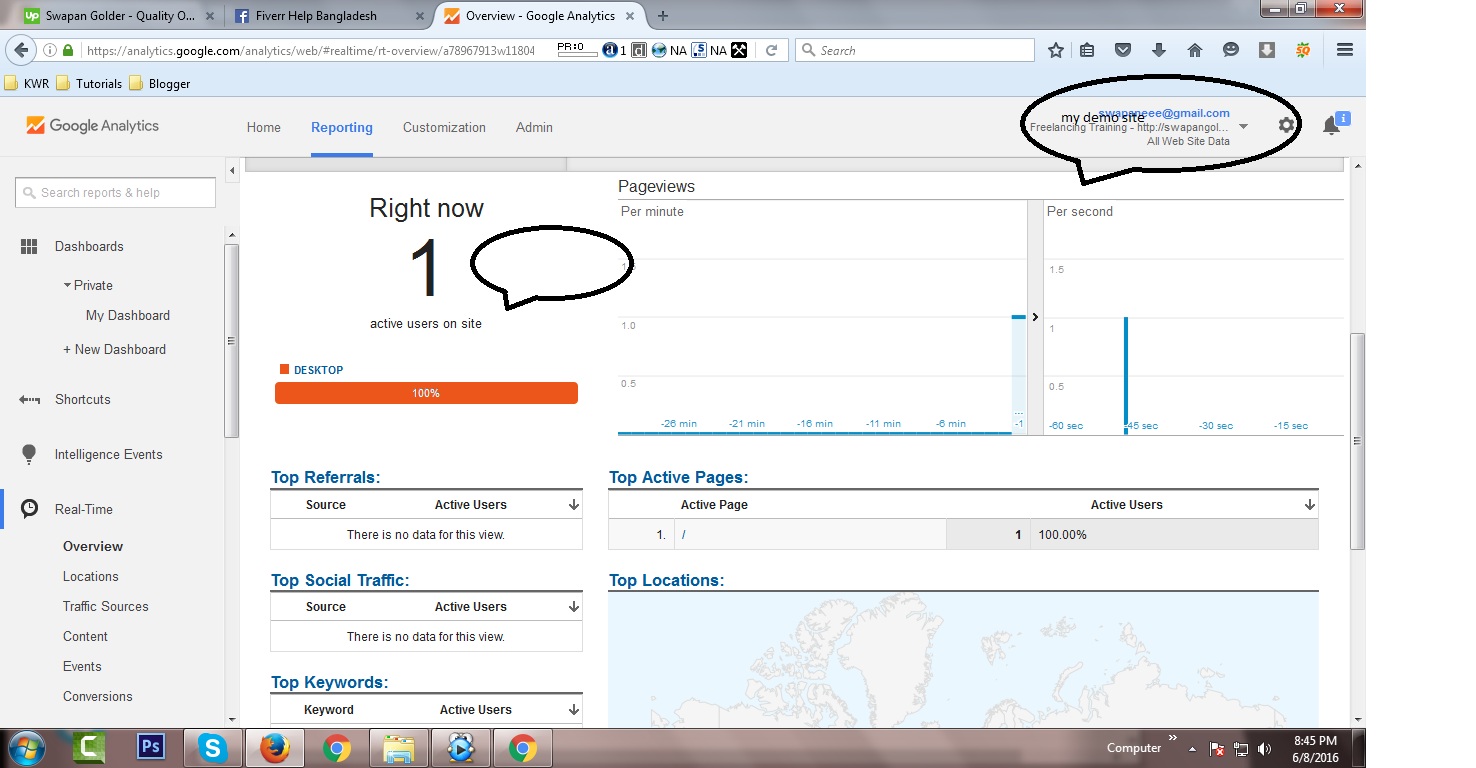Image resolution: width=1476 pixels, height=768 pixels.
Task: Click + New Dashboard
Action: pyautogui.click(x=114, y=349)
